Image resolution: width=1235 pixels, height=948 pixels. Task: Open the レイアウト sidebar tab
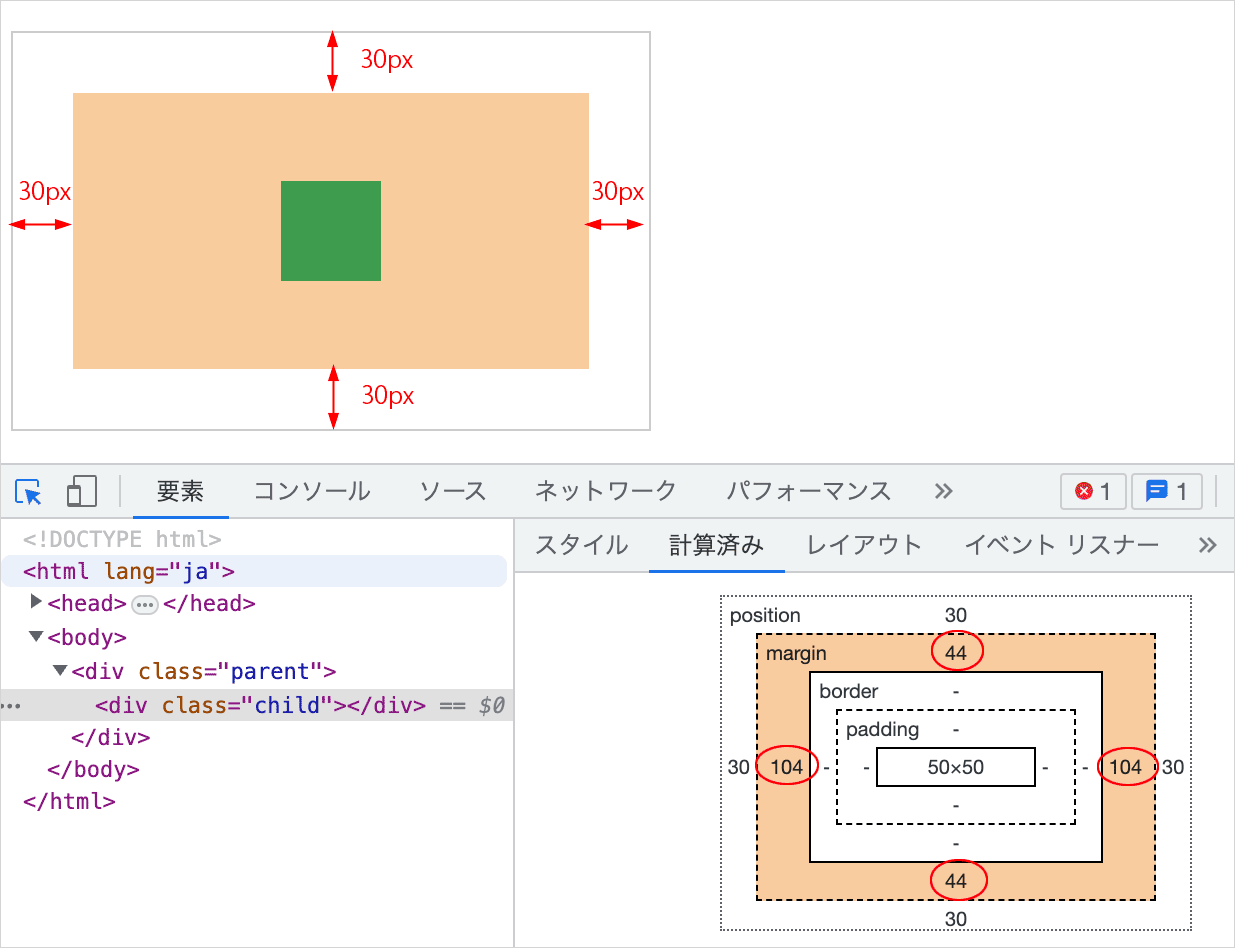(x=864, y=545)
